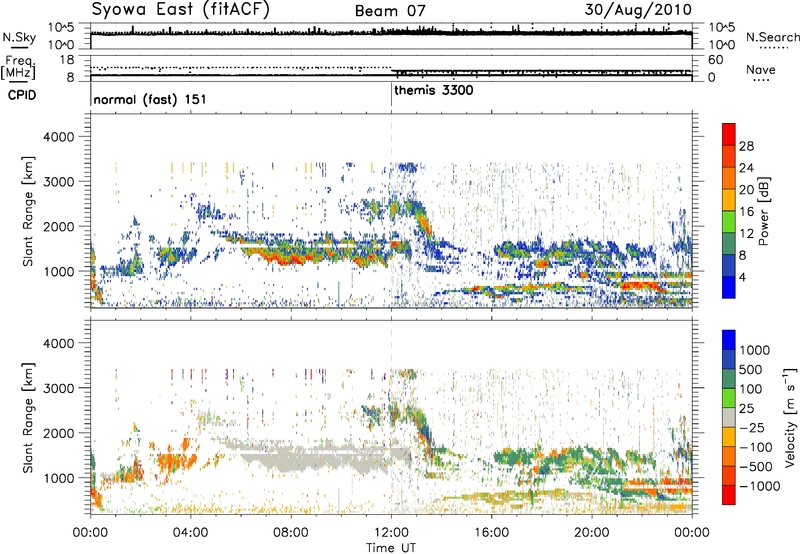Click the power colorbar value 28
This screenshot has width=800, height=554.
[x=746, y=146]
